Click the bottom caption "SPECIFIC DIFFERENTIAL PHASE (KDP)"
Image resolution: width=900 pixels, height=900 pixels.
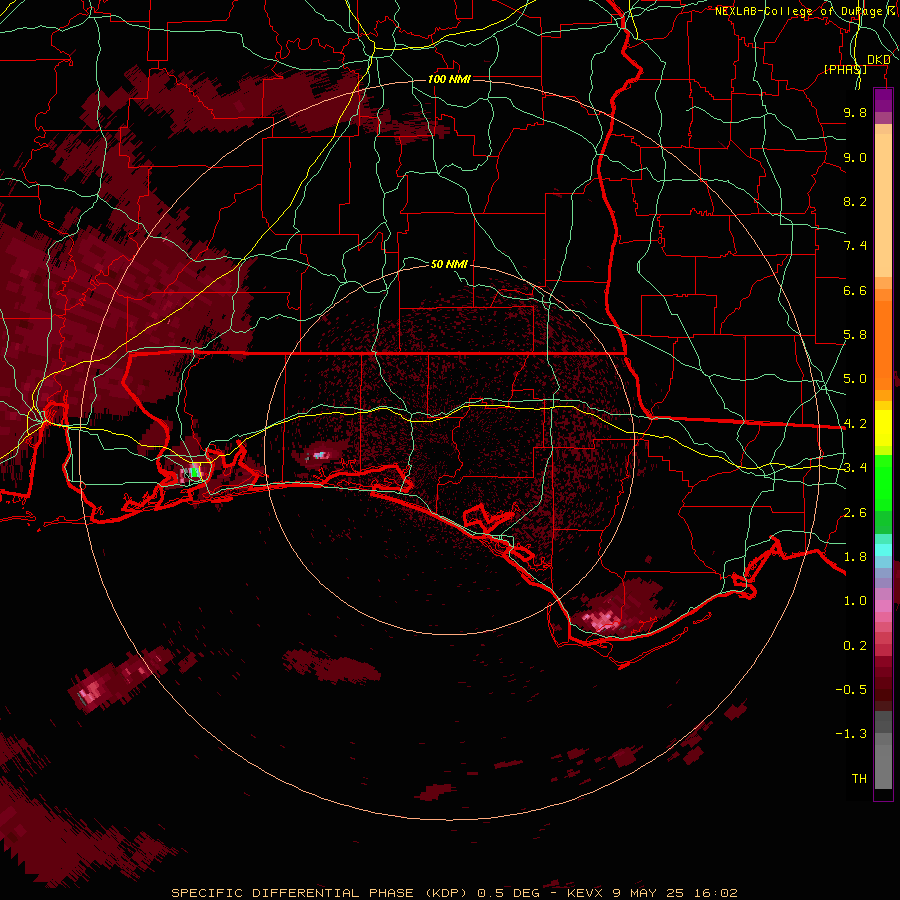click(x=318, y=893)
